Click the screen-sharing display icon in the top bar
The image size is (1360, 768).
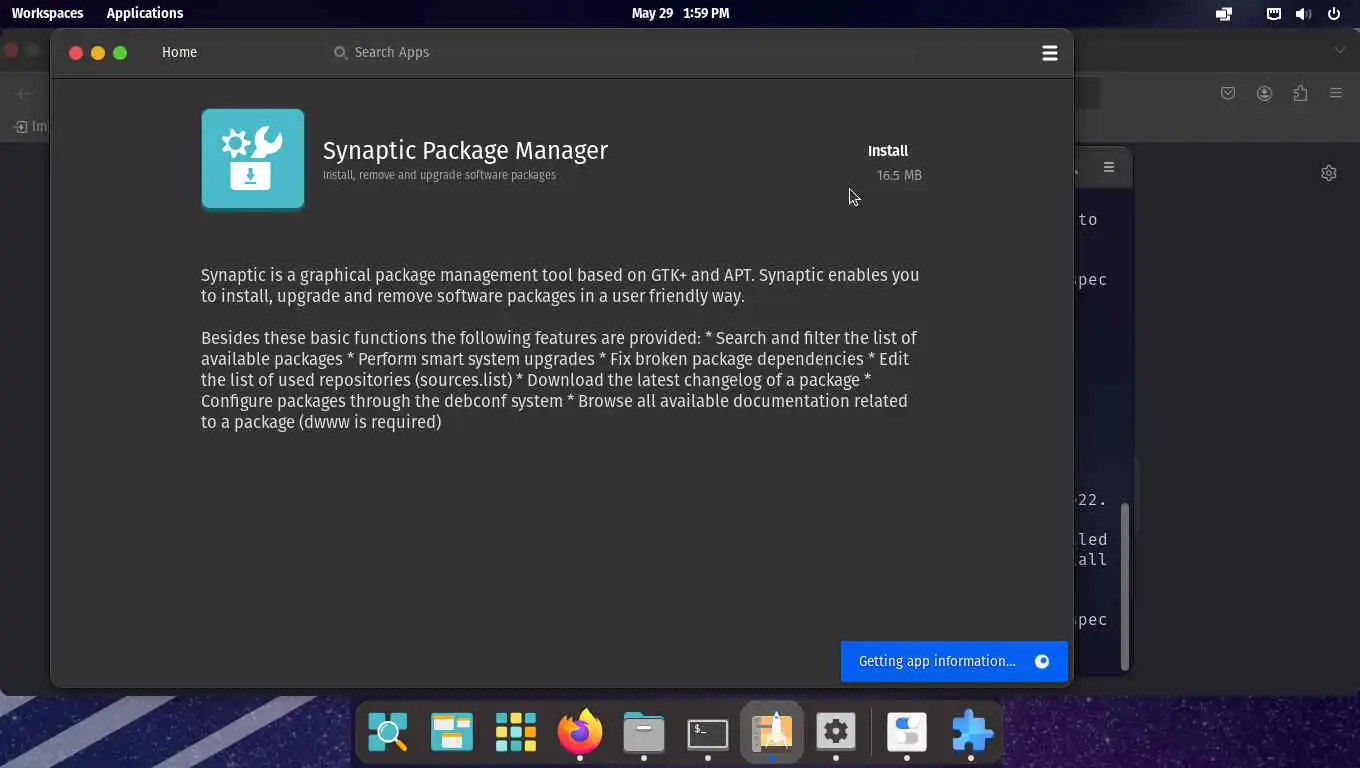point(1224,14)
